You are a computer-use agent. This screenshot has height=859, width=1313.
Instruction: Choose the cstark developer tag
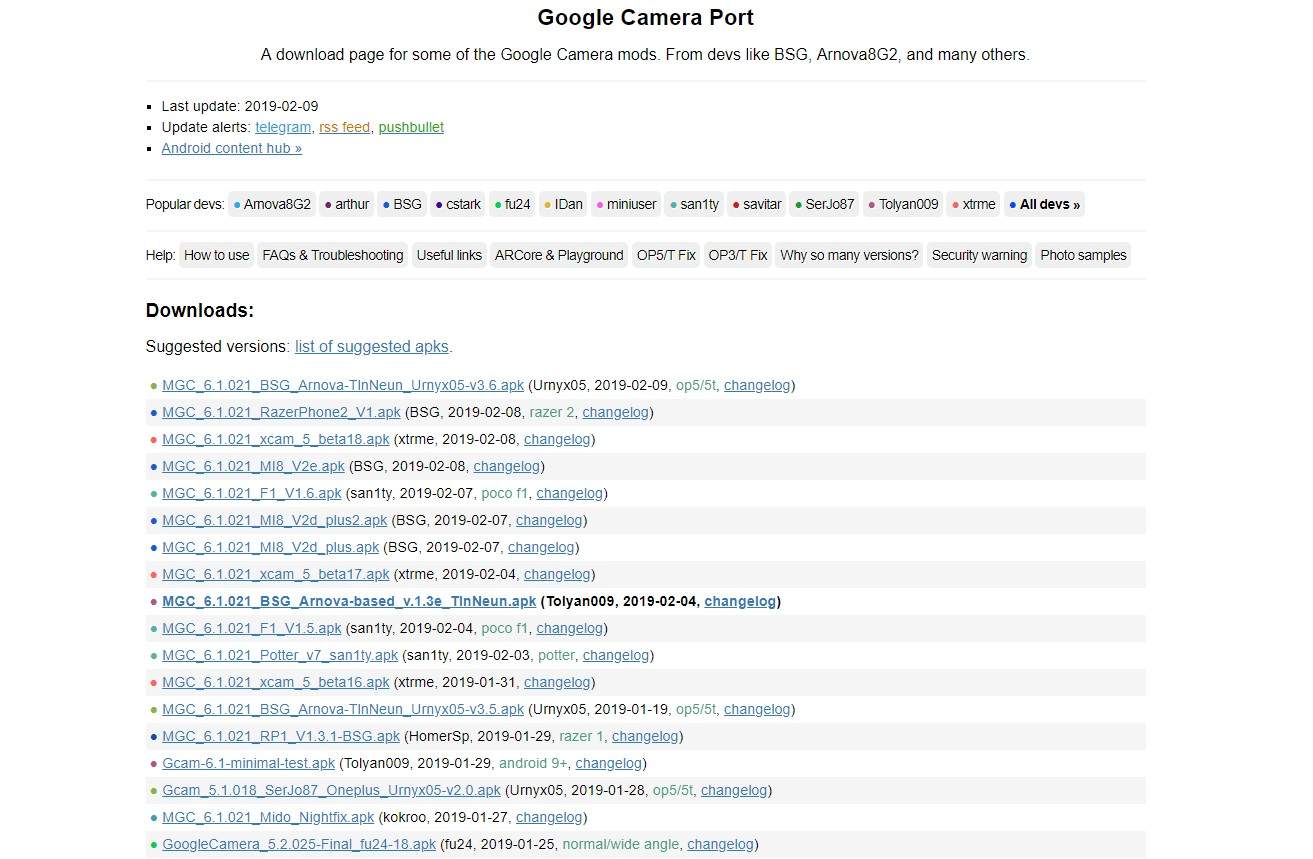(458, 204)
